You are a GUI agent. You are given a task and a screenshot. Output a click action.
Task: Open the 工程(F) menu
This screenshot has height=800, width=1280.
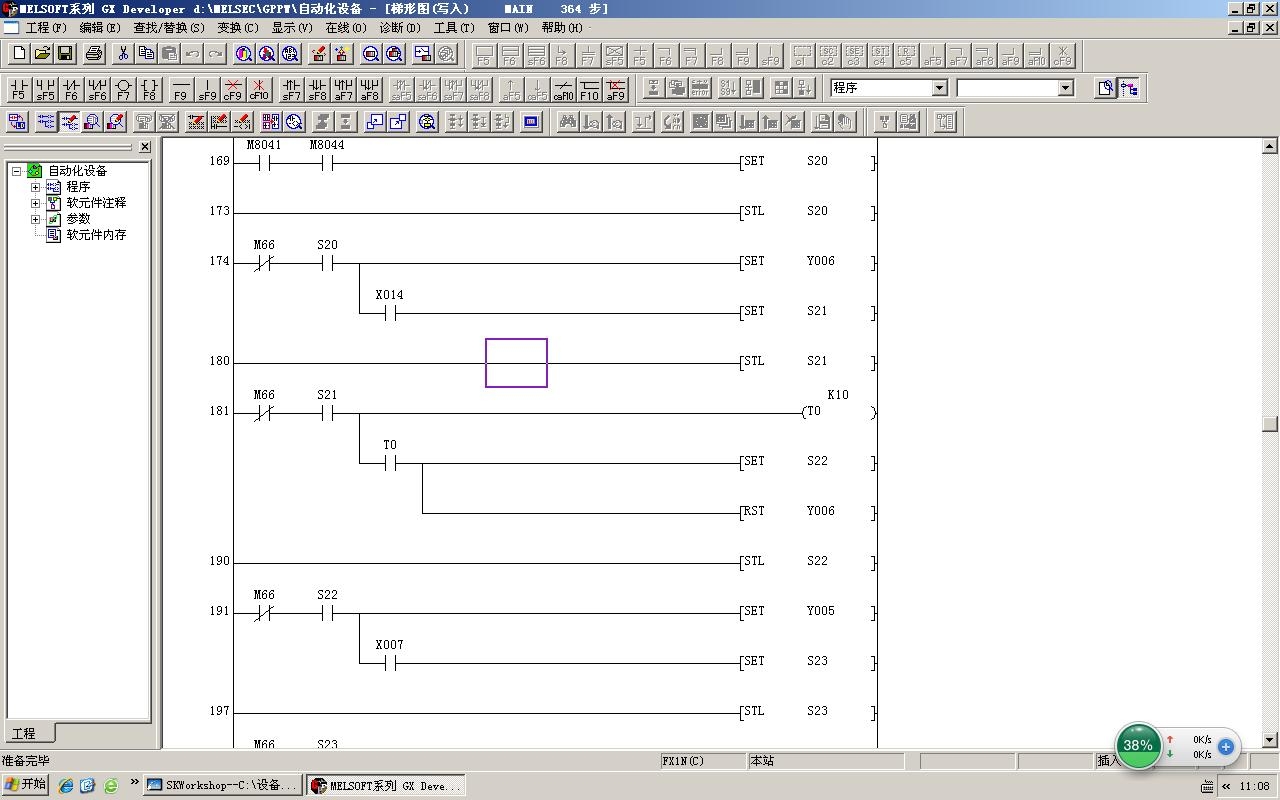(x=46, y=28)
